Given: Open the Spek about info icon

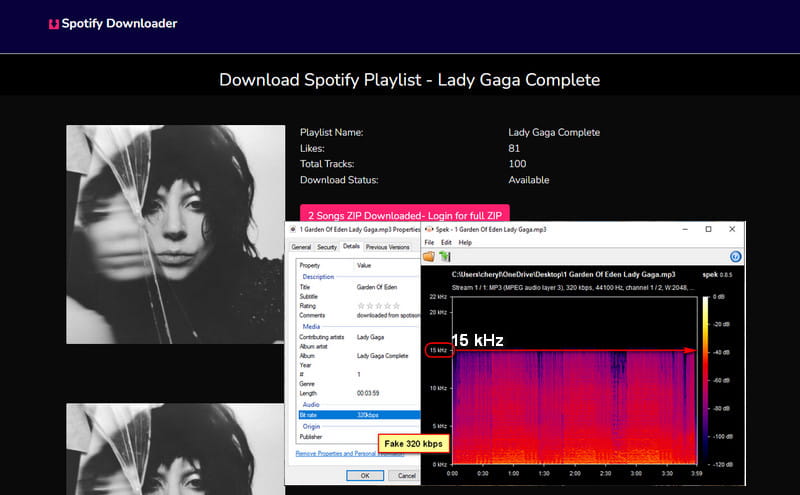Looking at the screenshot, I should tap(735, 257).
